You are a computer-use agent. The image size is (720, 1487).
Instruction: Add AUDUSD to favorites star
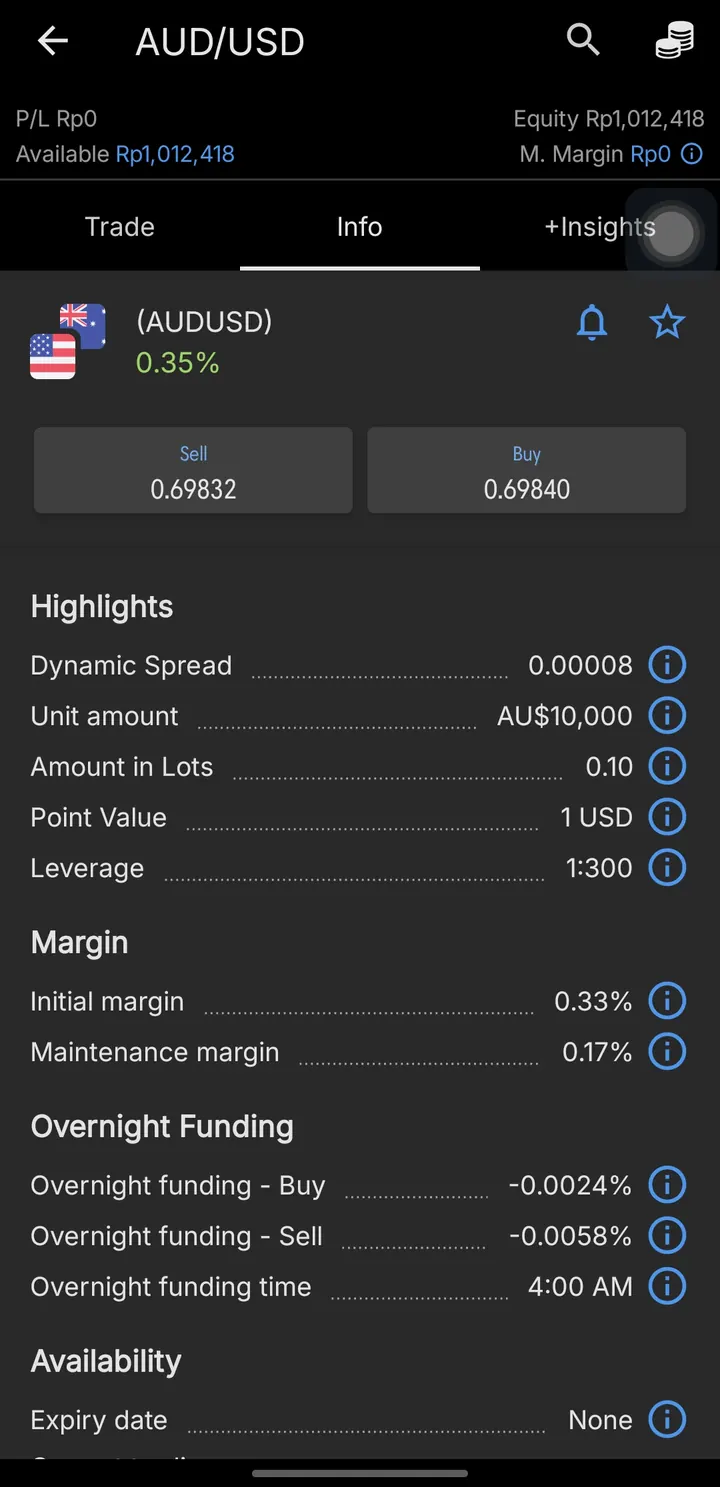point(667,323)
